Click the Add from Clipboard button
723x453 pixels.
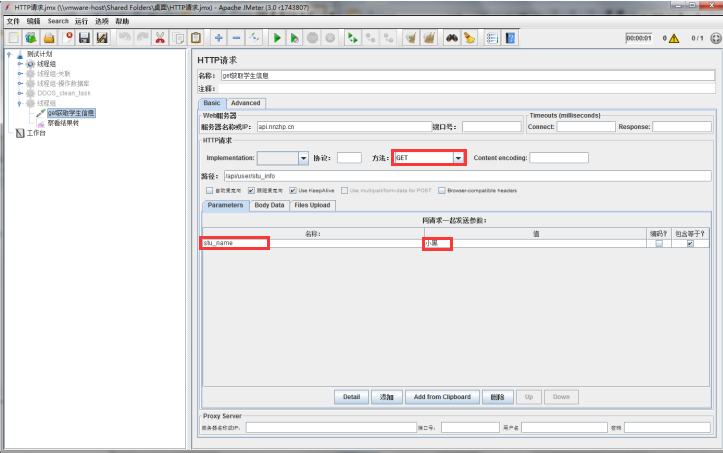442,397
